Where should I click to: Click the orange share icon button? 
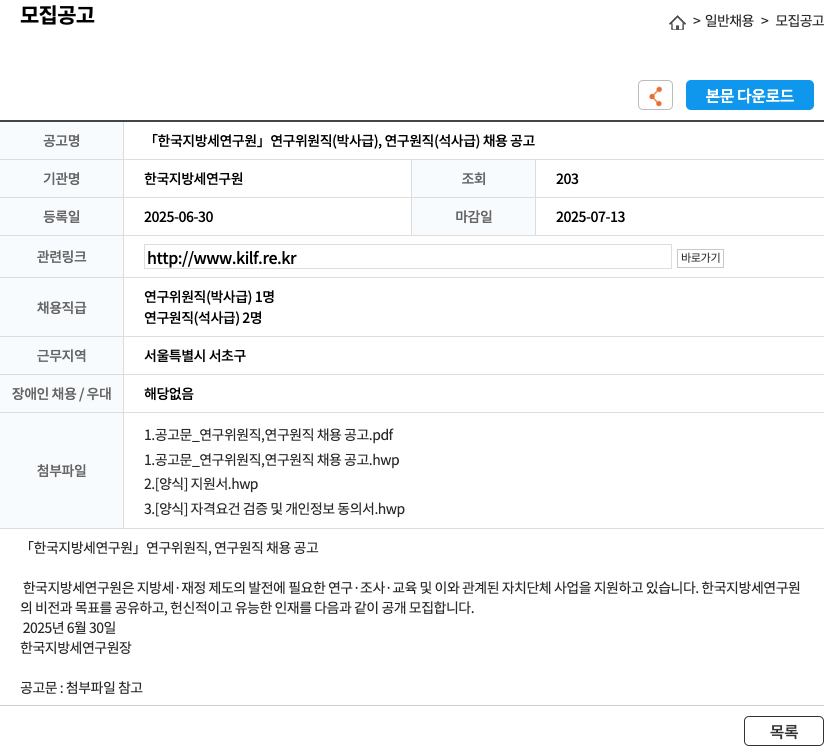click(655, 96)
